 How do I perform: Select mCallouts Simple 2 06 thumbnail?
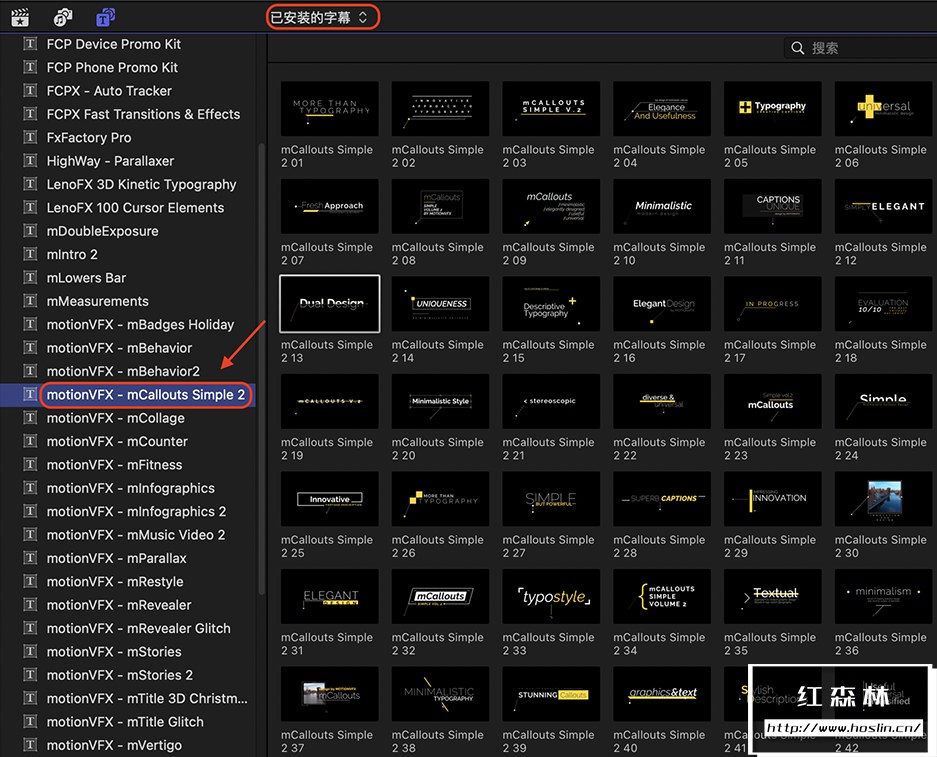click(883, 109)
